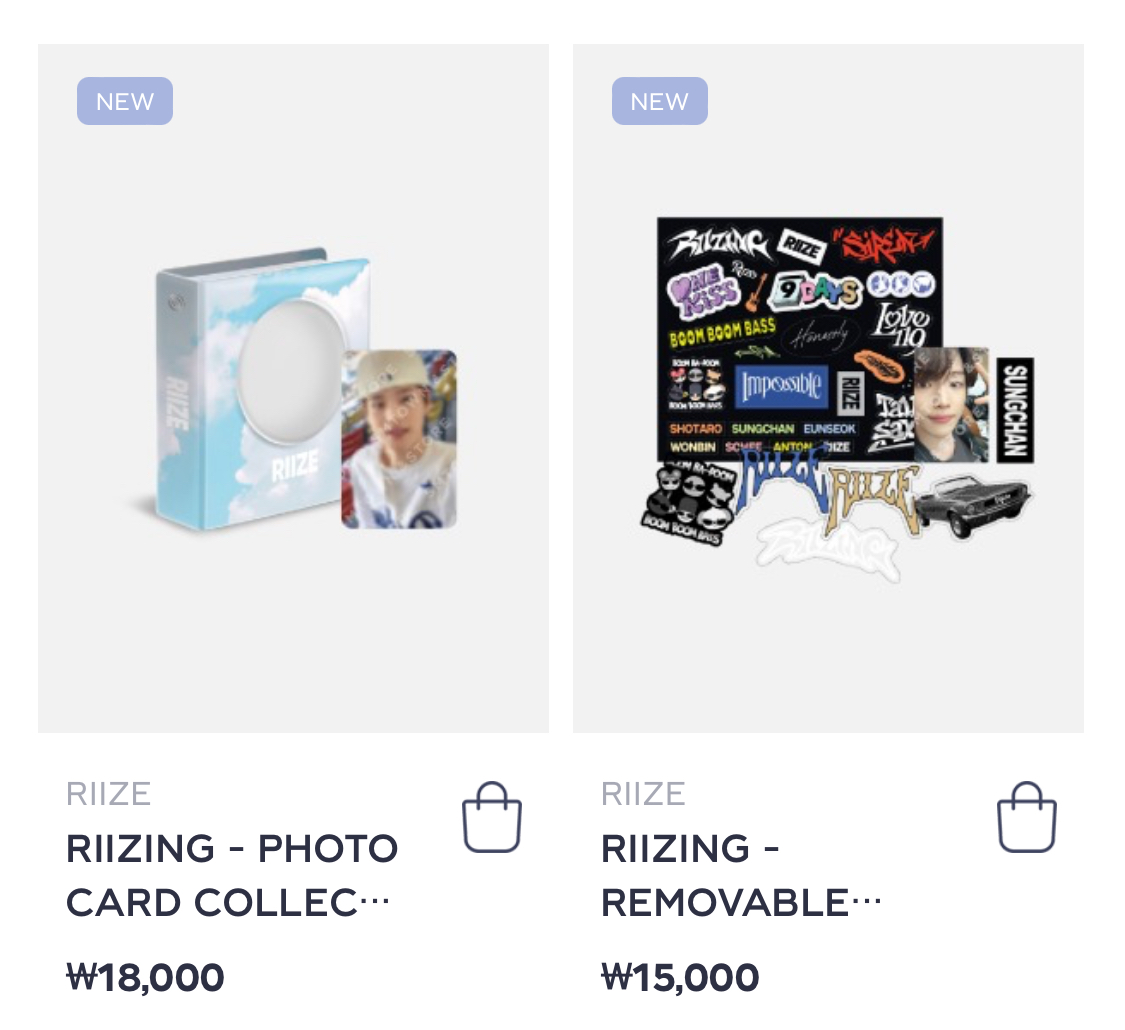This screenshot has height=1030, width=1125.
Task: Click the SUNGCHAN name sticker in the image
Action: click(1015, 410)
